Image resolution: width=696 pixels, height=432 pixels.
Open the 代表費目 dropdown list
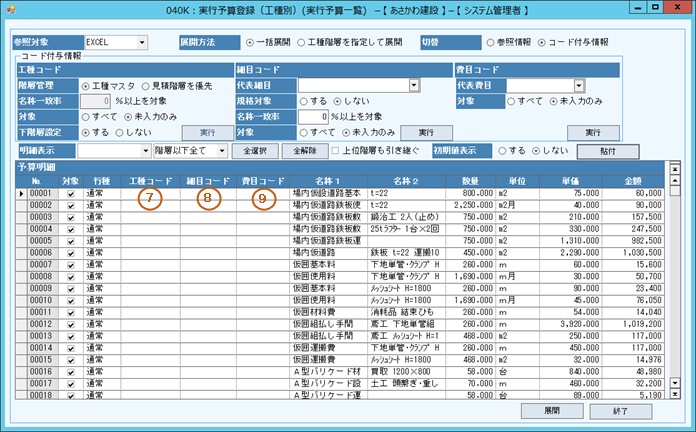click(x=579, y=86)
